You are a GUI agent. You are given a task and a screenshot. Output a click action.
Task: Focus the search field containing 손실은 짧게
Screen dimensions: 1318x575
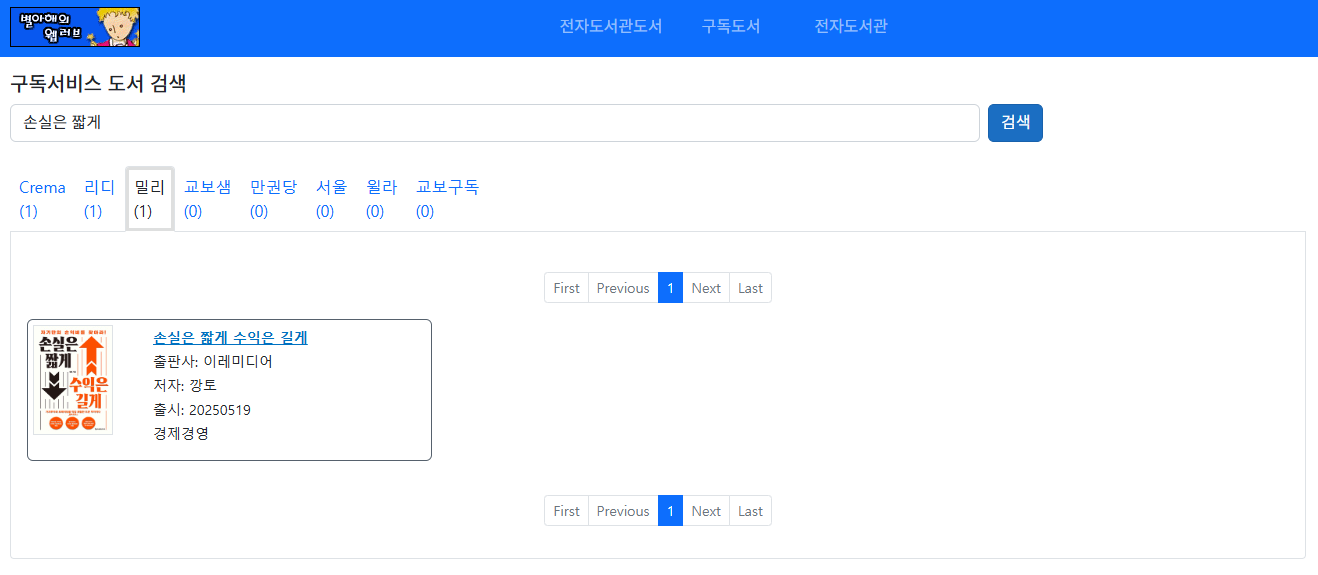pyautogui.click(x=494, y=123)
